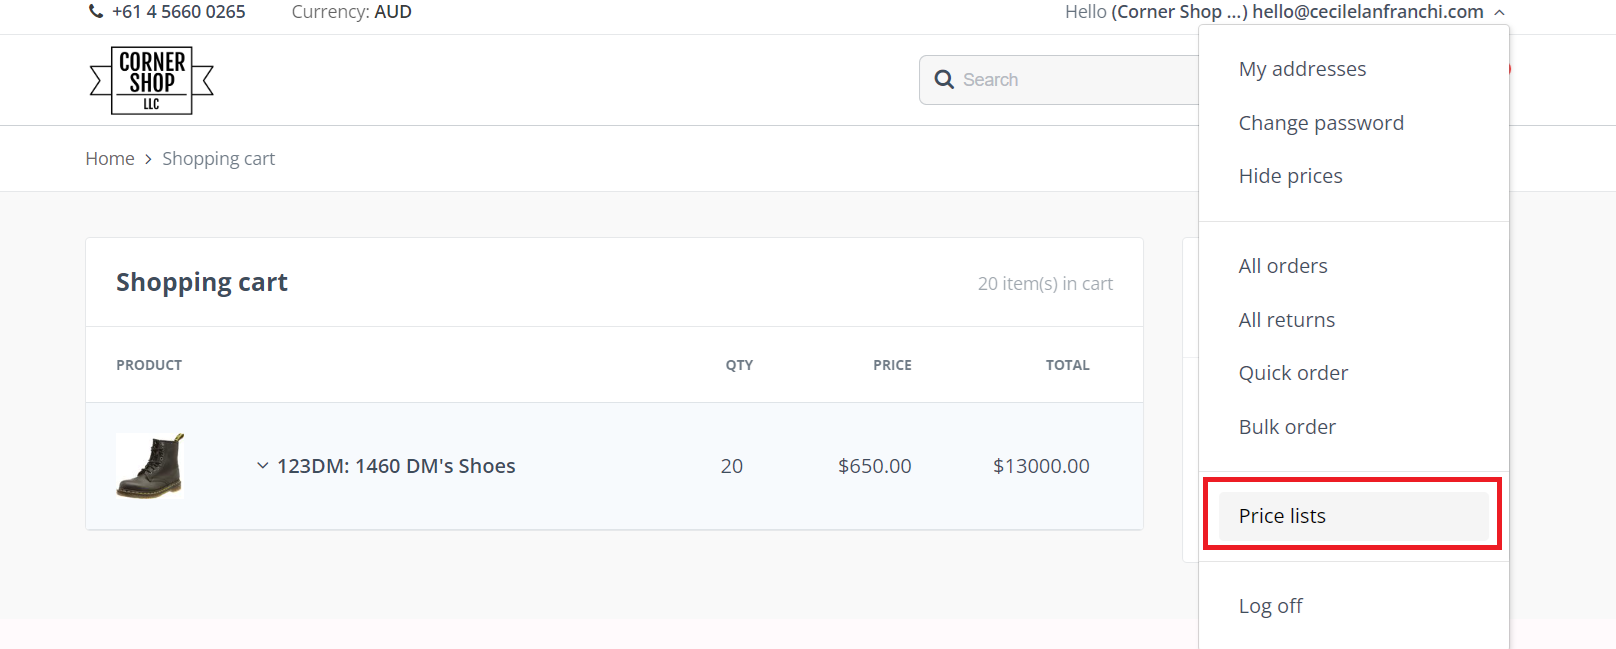Viewport: 1616px width, 649px height.
Task: Go to Home breadcrumb
Action: pos(110,159)
